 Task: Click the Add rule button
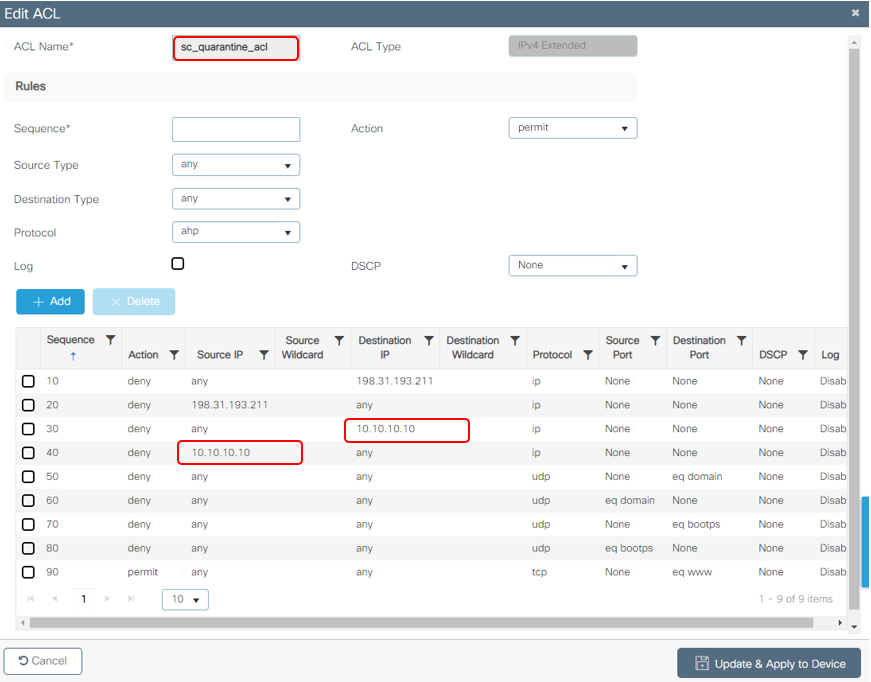coord(51,302)
